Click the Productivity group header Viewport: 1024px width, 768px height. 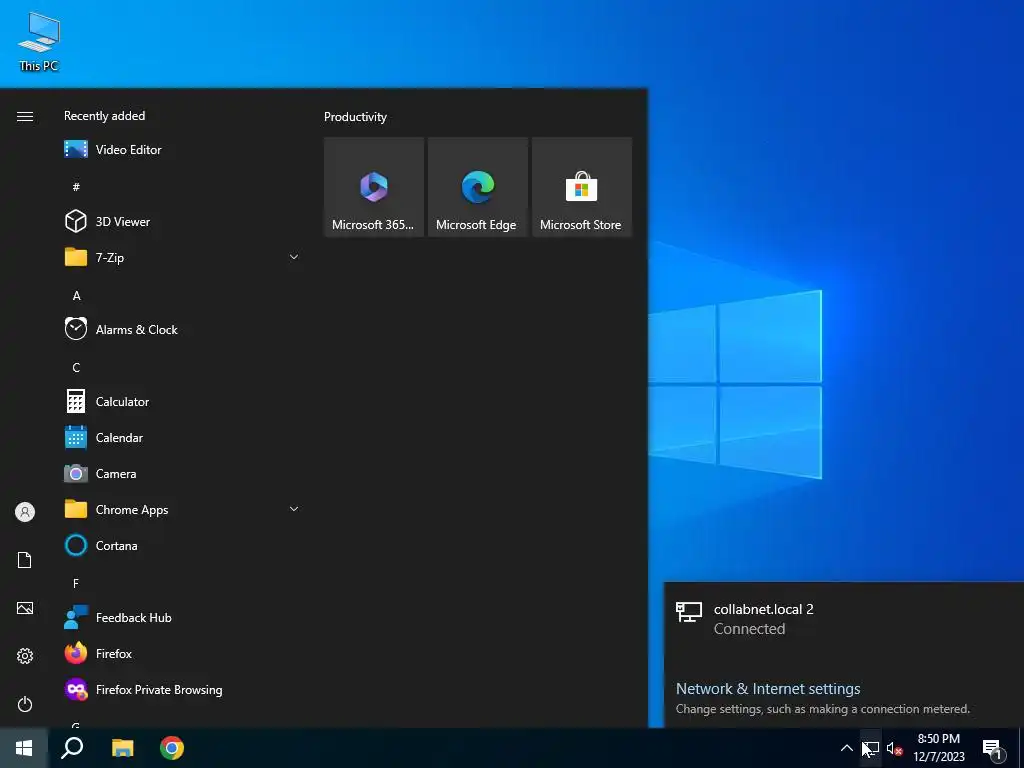355,117
